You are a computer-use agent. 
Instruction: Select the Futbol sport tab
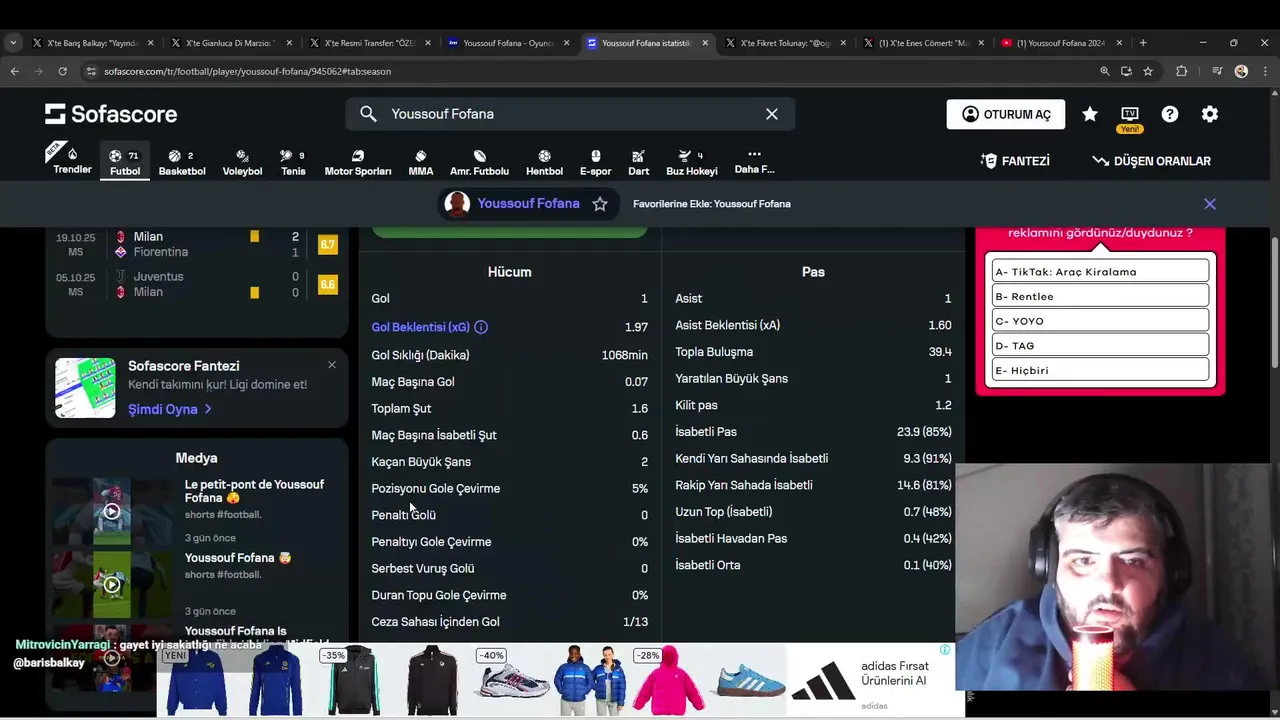(x=125, y=162)
